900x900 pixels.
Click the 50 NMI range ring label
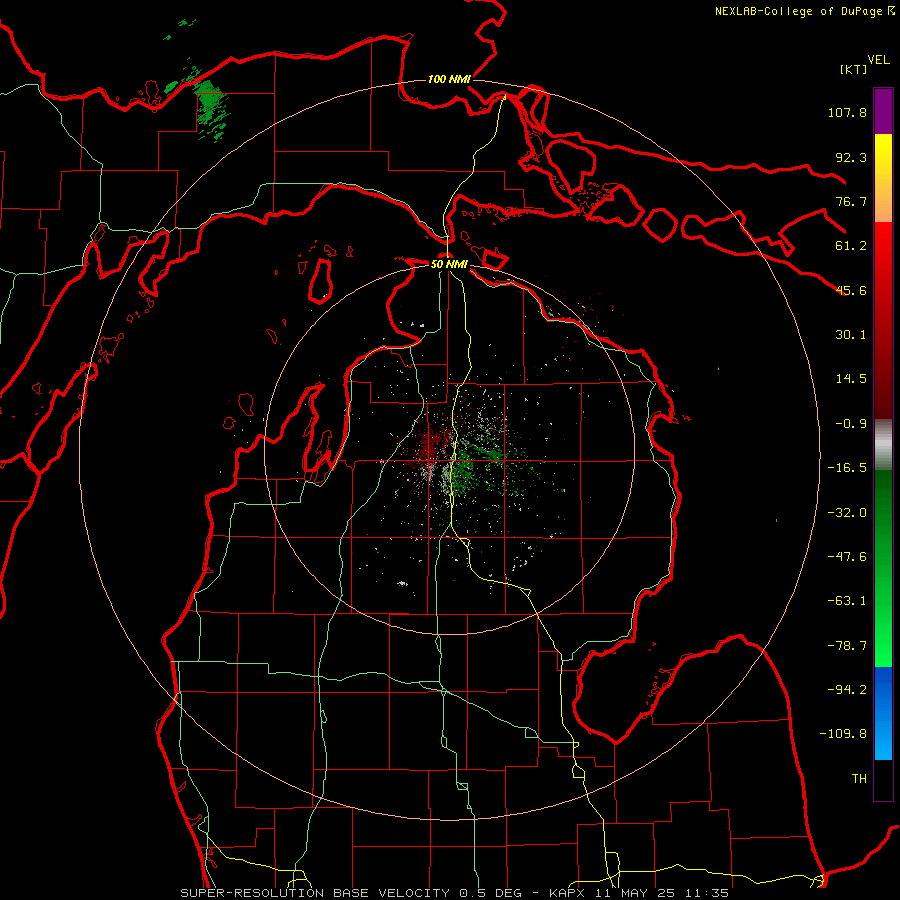pos(449,264)
